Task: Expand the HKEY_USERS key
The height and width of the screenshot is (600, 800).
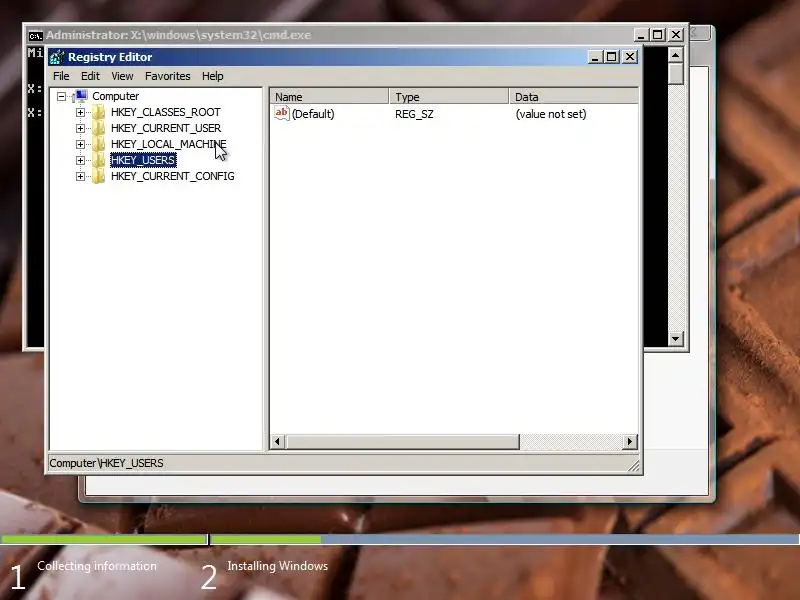Action: point(80,160)
